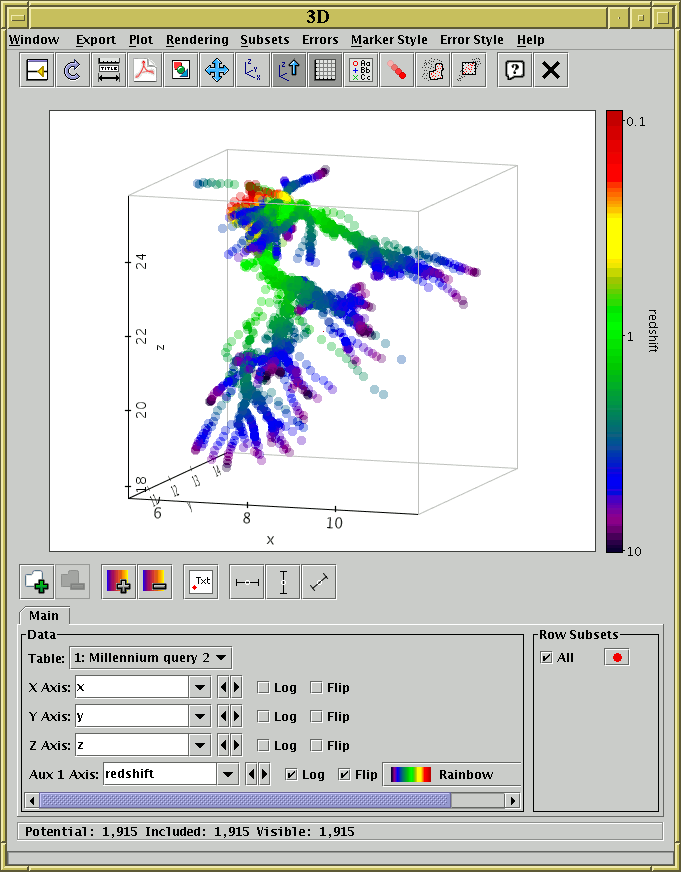Open the Table selection dropdown
The width and height of the screenshot is (681, 872).
coord(151,658)
